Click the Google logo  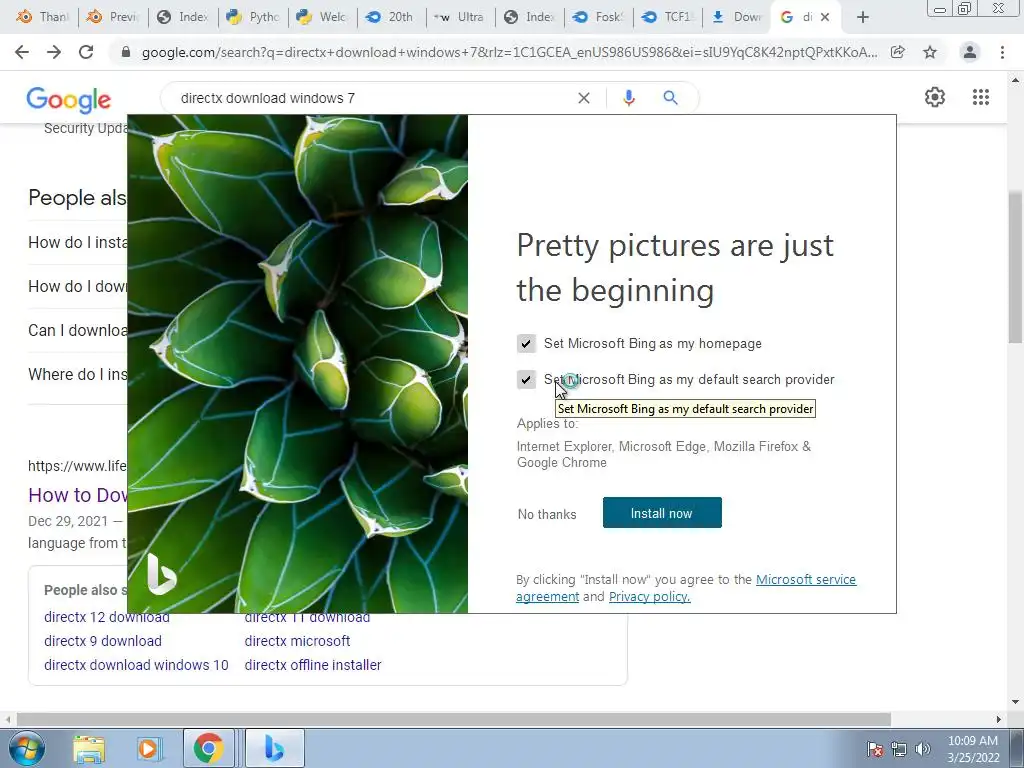click(69, 99)
